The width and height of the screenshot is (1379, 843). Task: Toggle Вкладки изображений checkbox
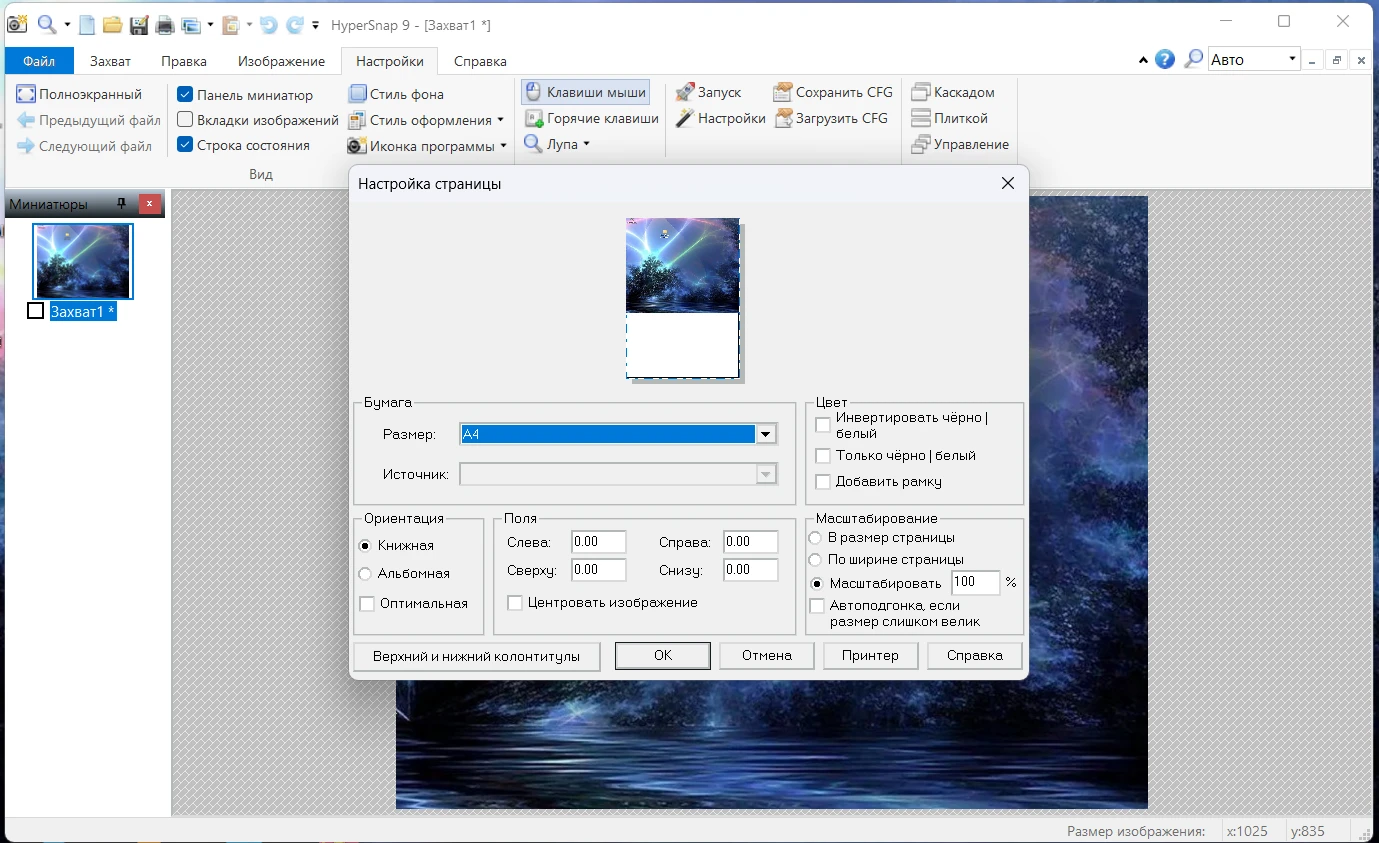(185, 120)
